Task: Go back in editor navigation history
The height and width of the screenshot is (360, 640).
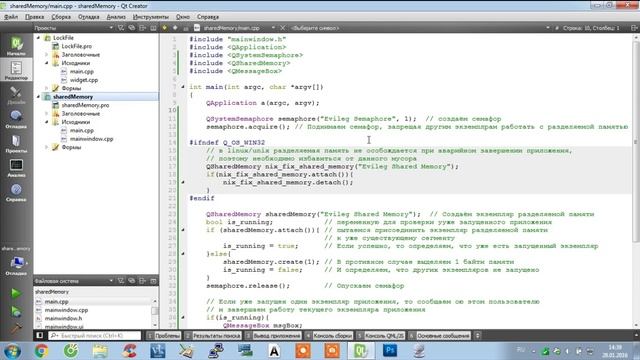Action: click(x=164, y=28)
